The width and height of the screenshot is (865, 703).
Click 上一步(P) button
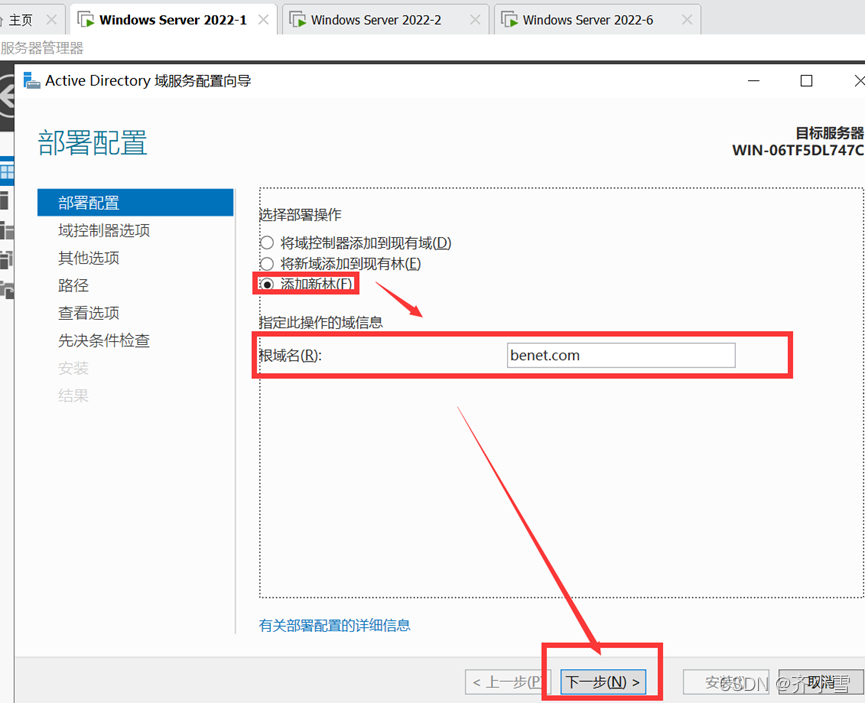pyautogui.click(x=508, y=682)
